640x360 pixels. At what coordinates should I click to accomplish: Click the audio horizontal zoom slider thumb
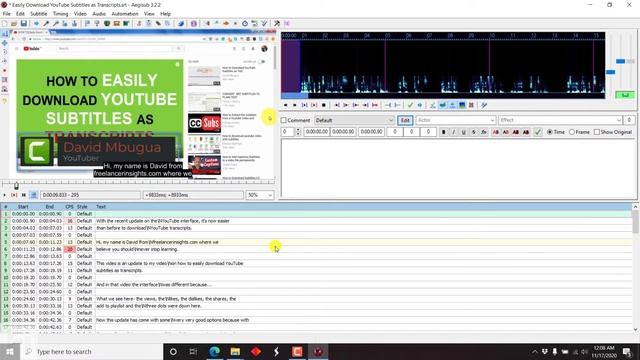[x=611, y=72]
